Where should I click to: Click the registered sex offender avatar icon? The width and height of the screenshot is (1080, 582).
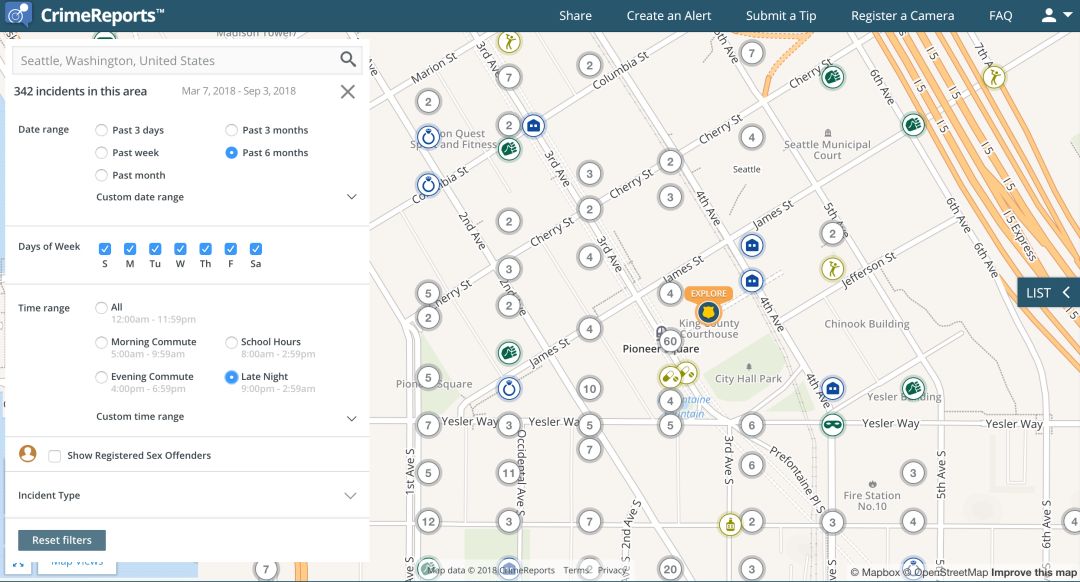28,453
